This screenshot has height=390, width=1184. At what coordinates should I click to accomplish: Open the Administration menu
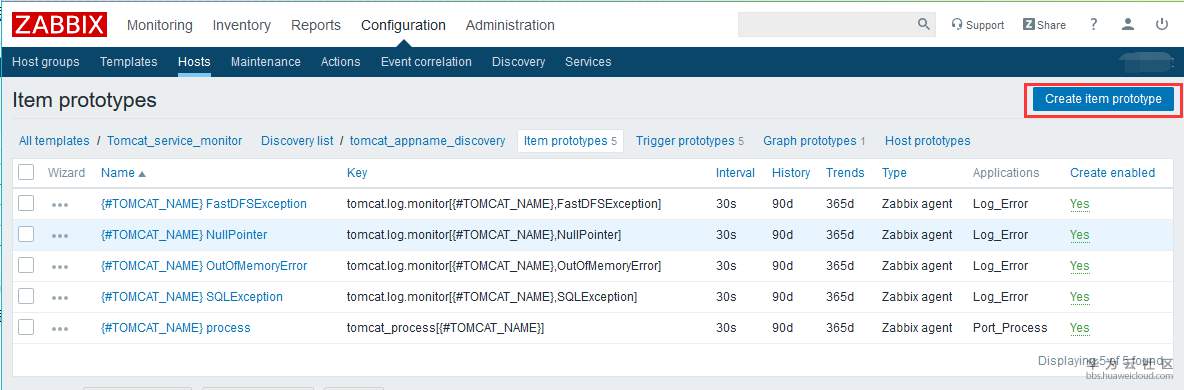click(x=510, y=26)
